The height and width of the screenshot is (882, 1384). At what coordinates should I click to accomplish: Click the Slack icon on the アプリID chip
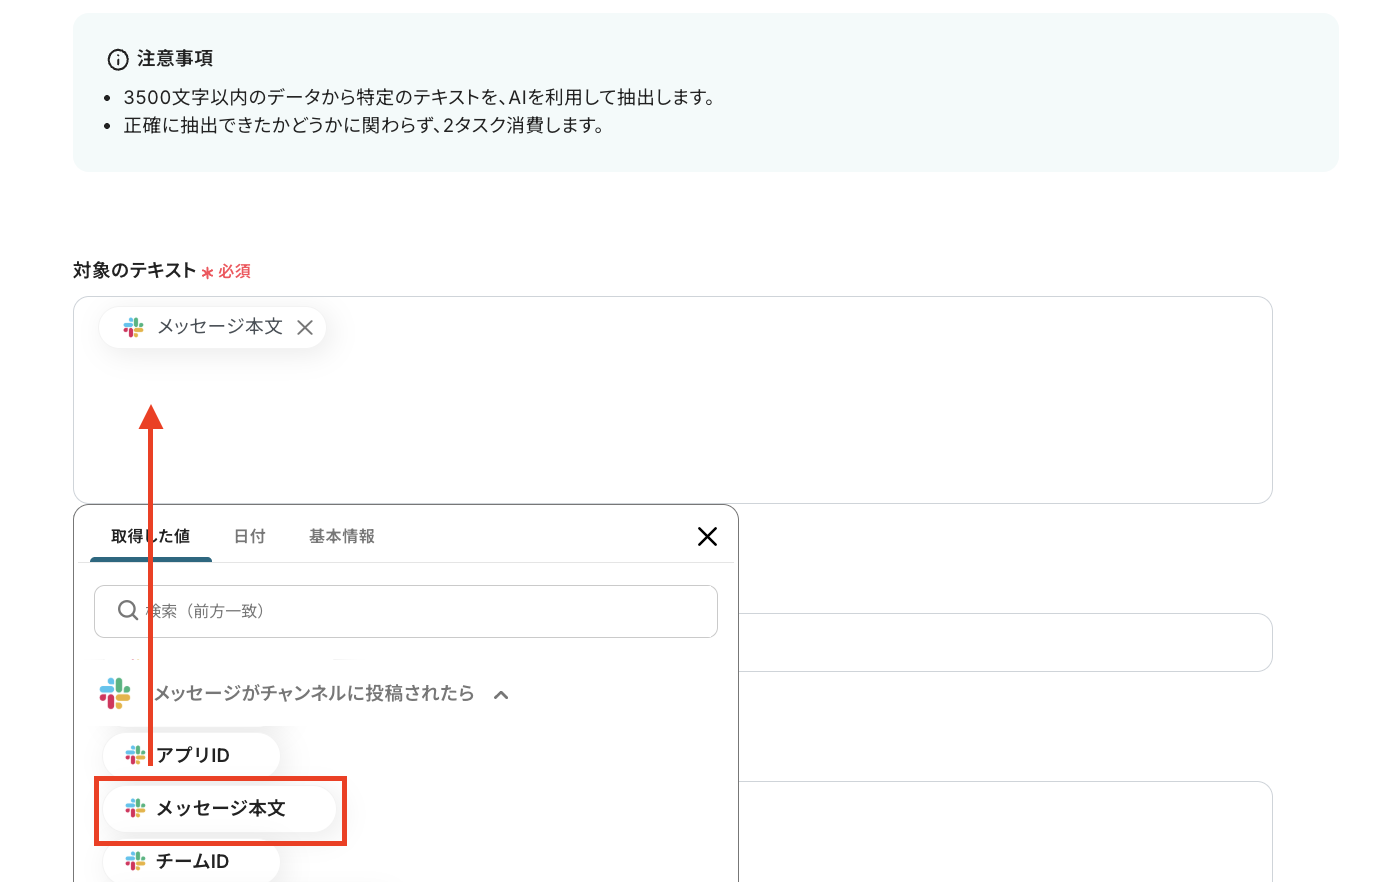pyautogui.click(x=136, y=755)
